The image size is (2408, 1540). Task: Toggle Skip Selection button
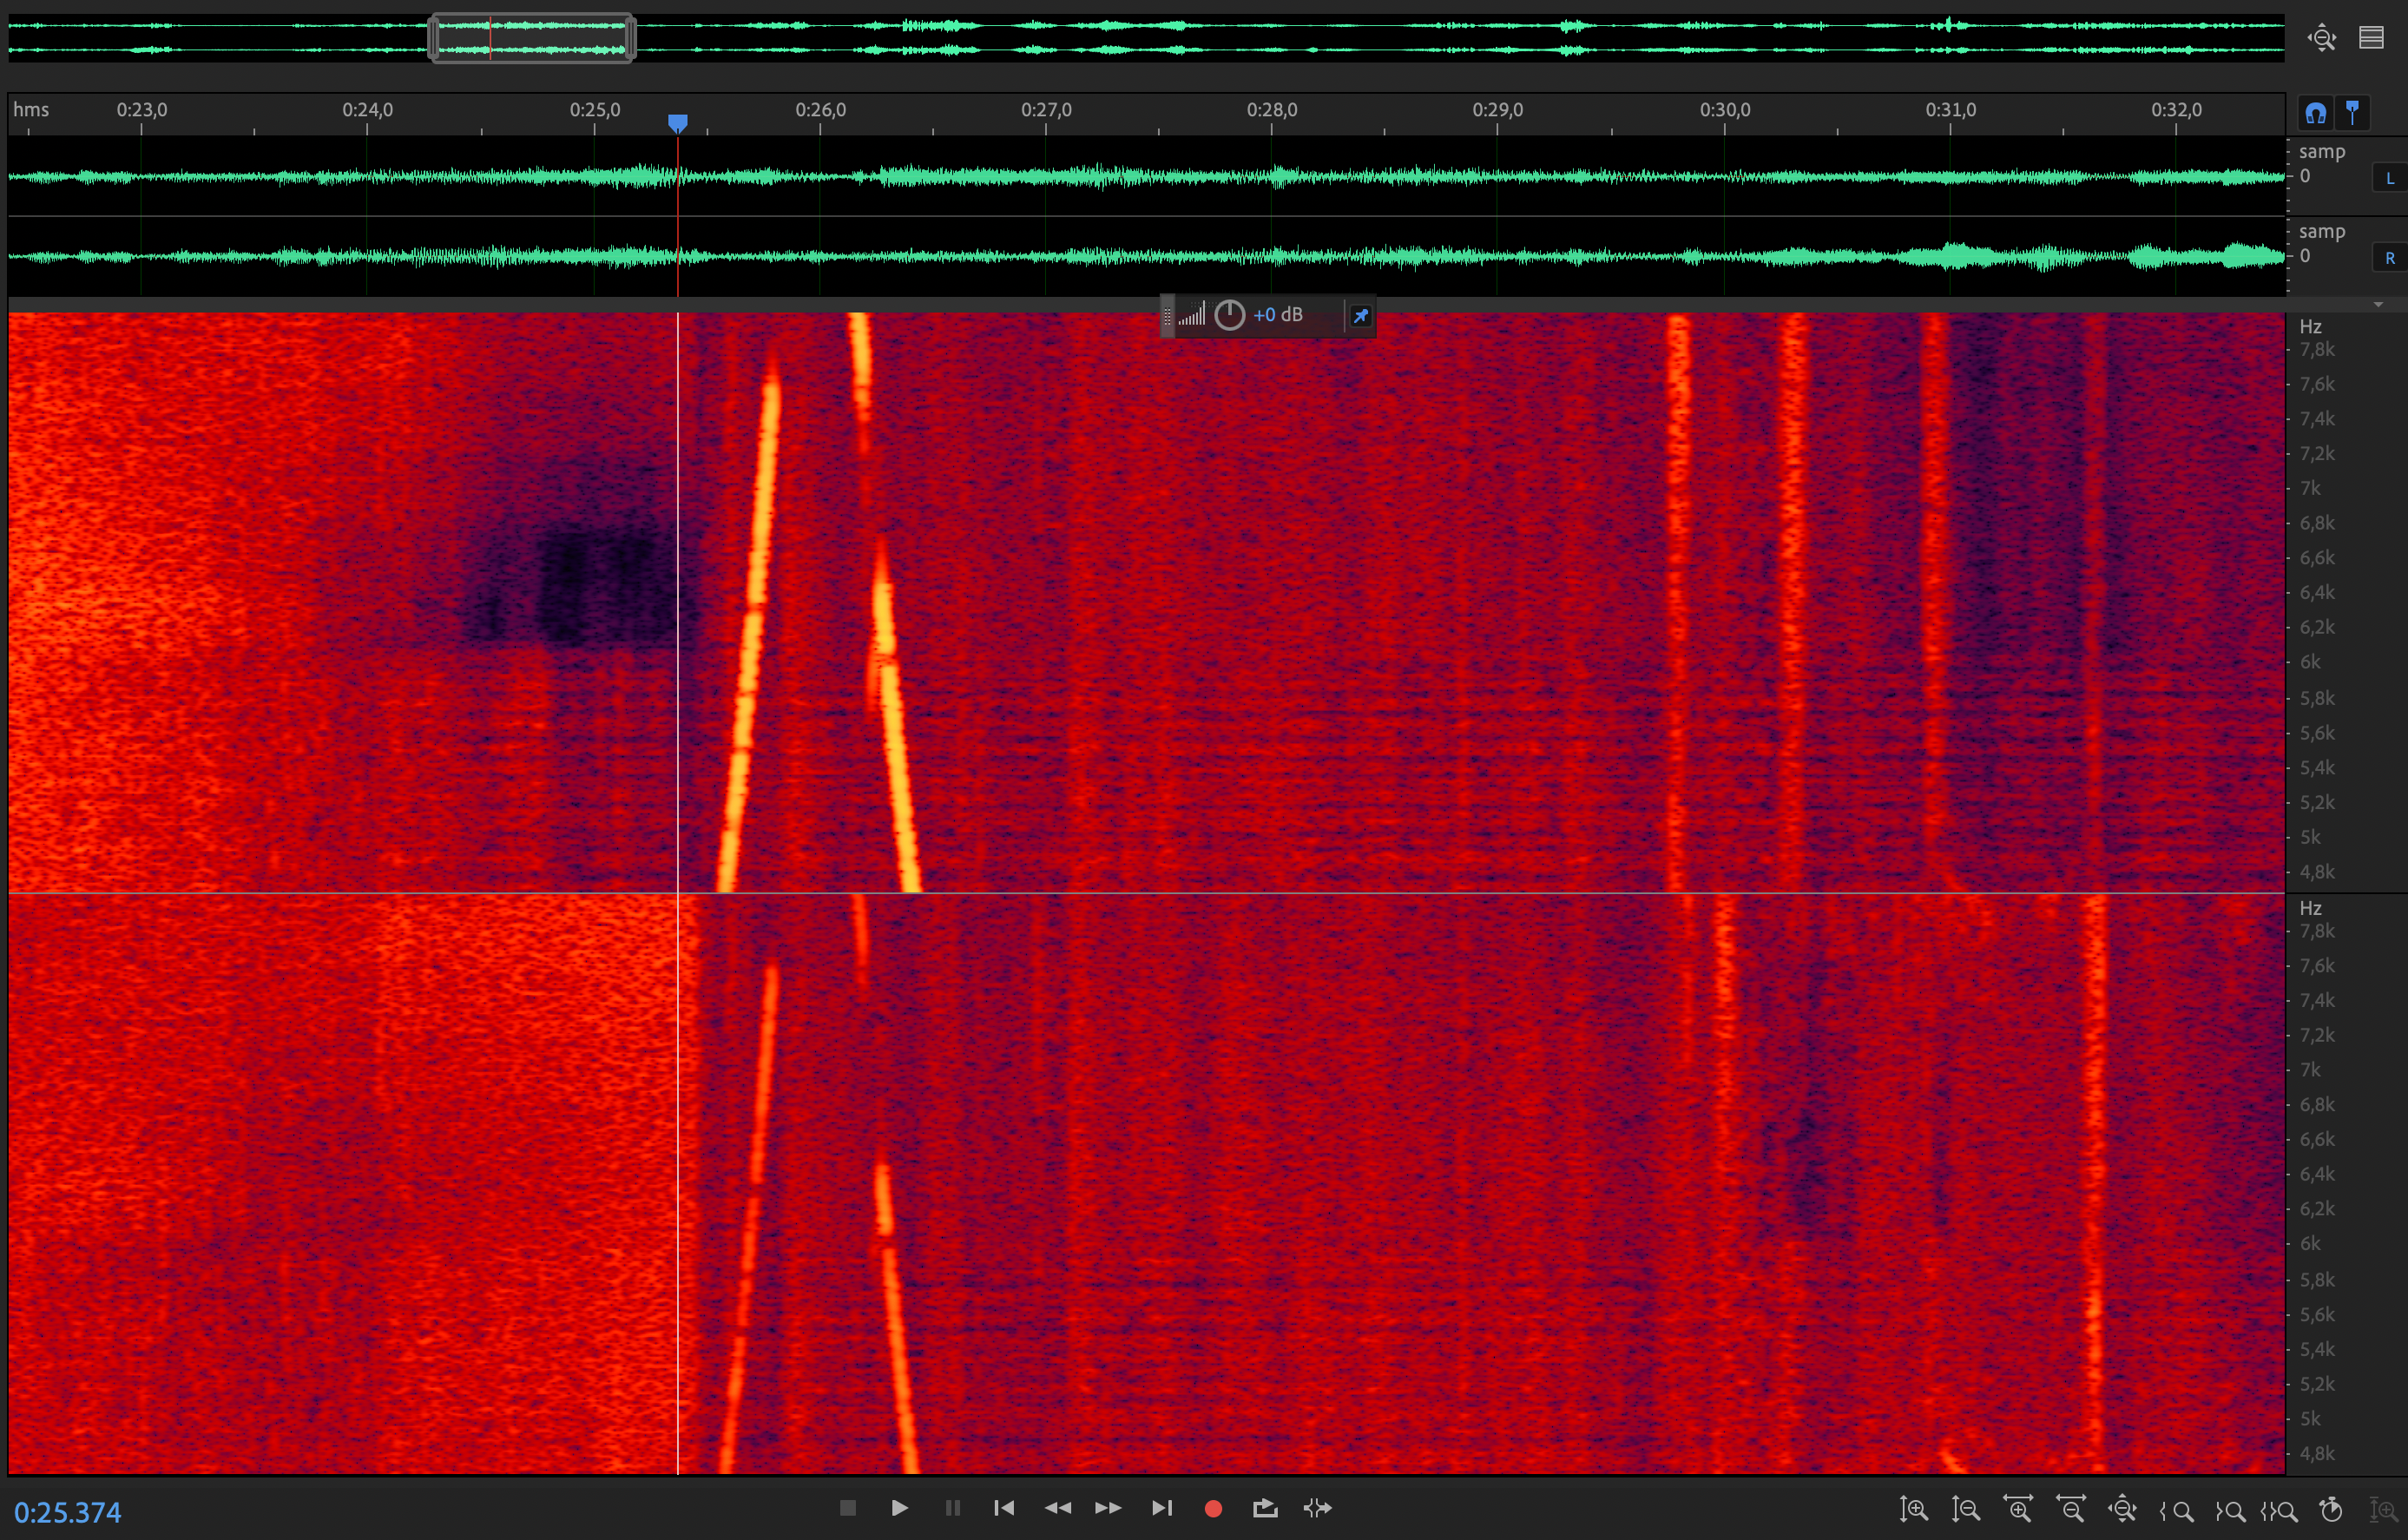click(1318, 1508)
